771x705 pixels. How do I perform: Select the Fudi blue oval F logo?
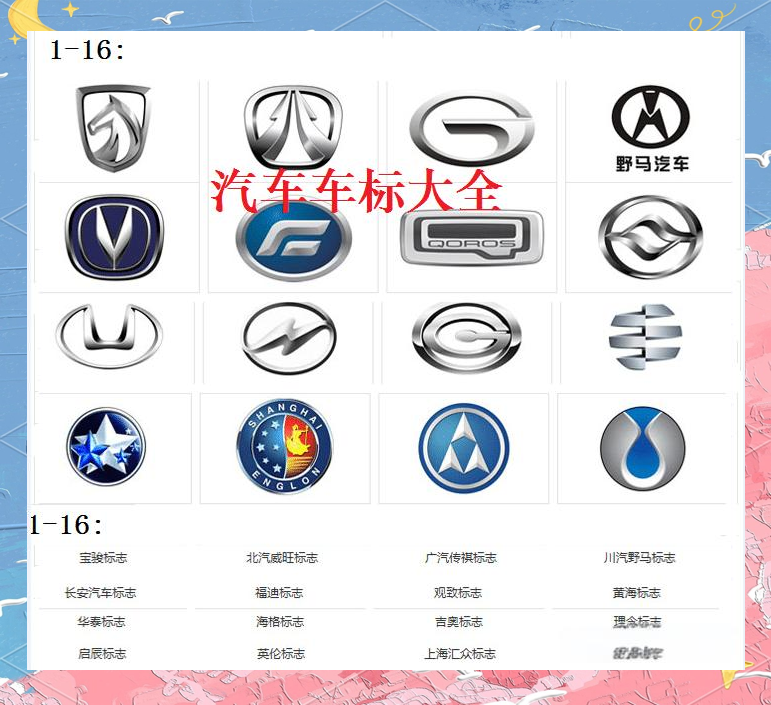(x=294, y=241)
